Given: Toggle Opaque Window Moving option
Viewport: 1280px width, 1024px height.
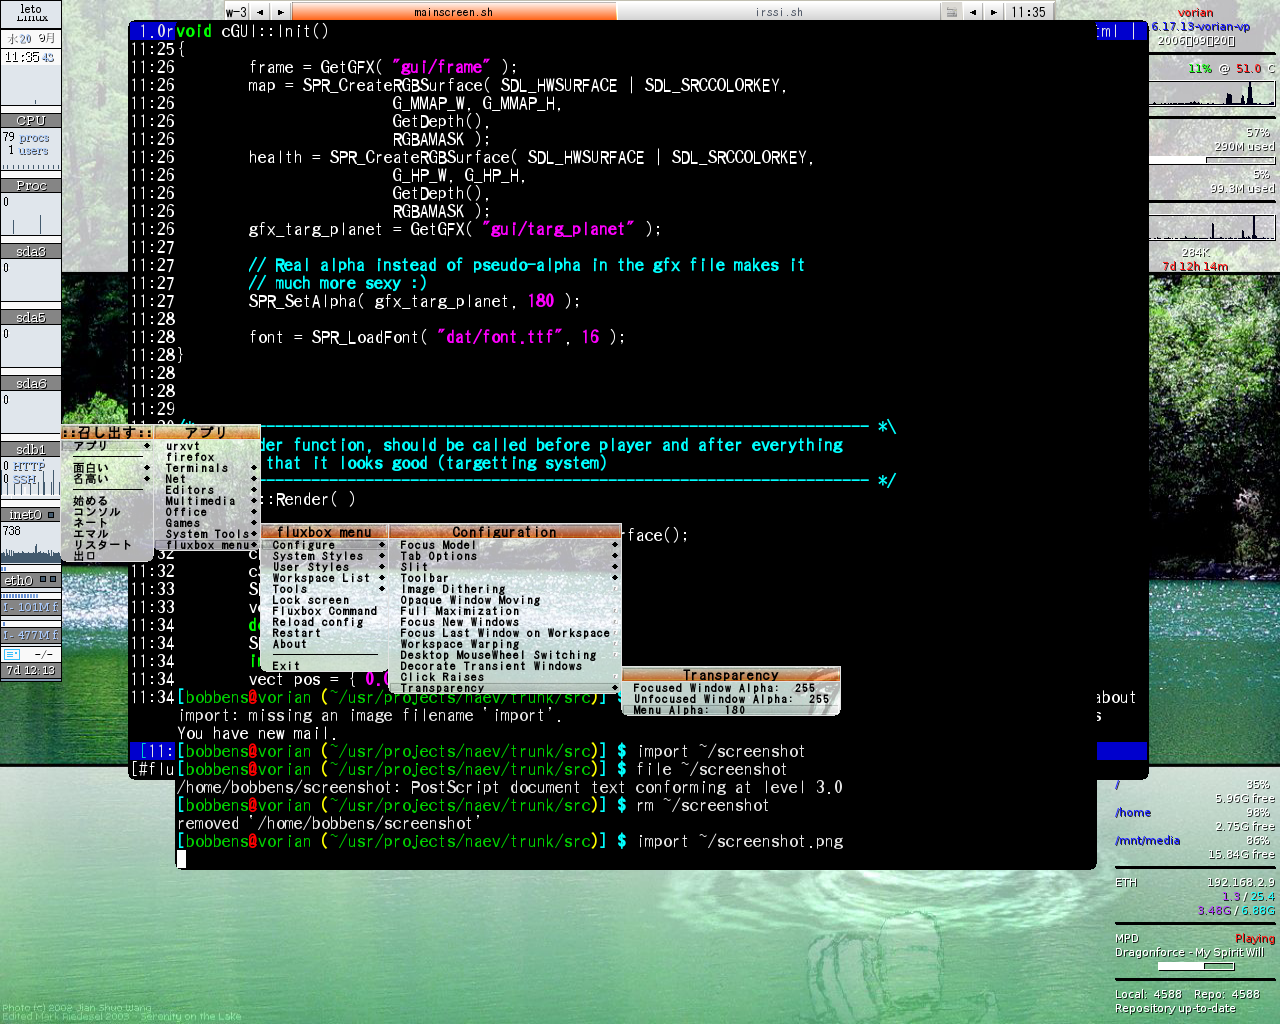Looking at the screenshot, I should tap(470, 600).
